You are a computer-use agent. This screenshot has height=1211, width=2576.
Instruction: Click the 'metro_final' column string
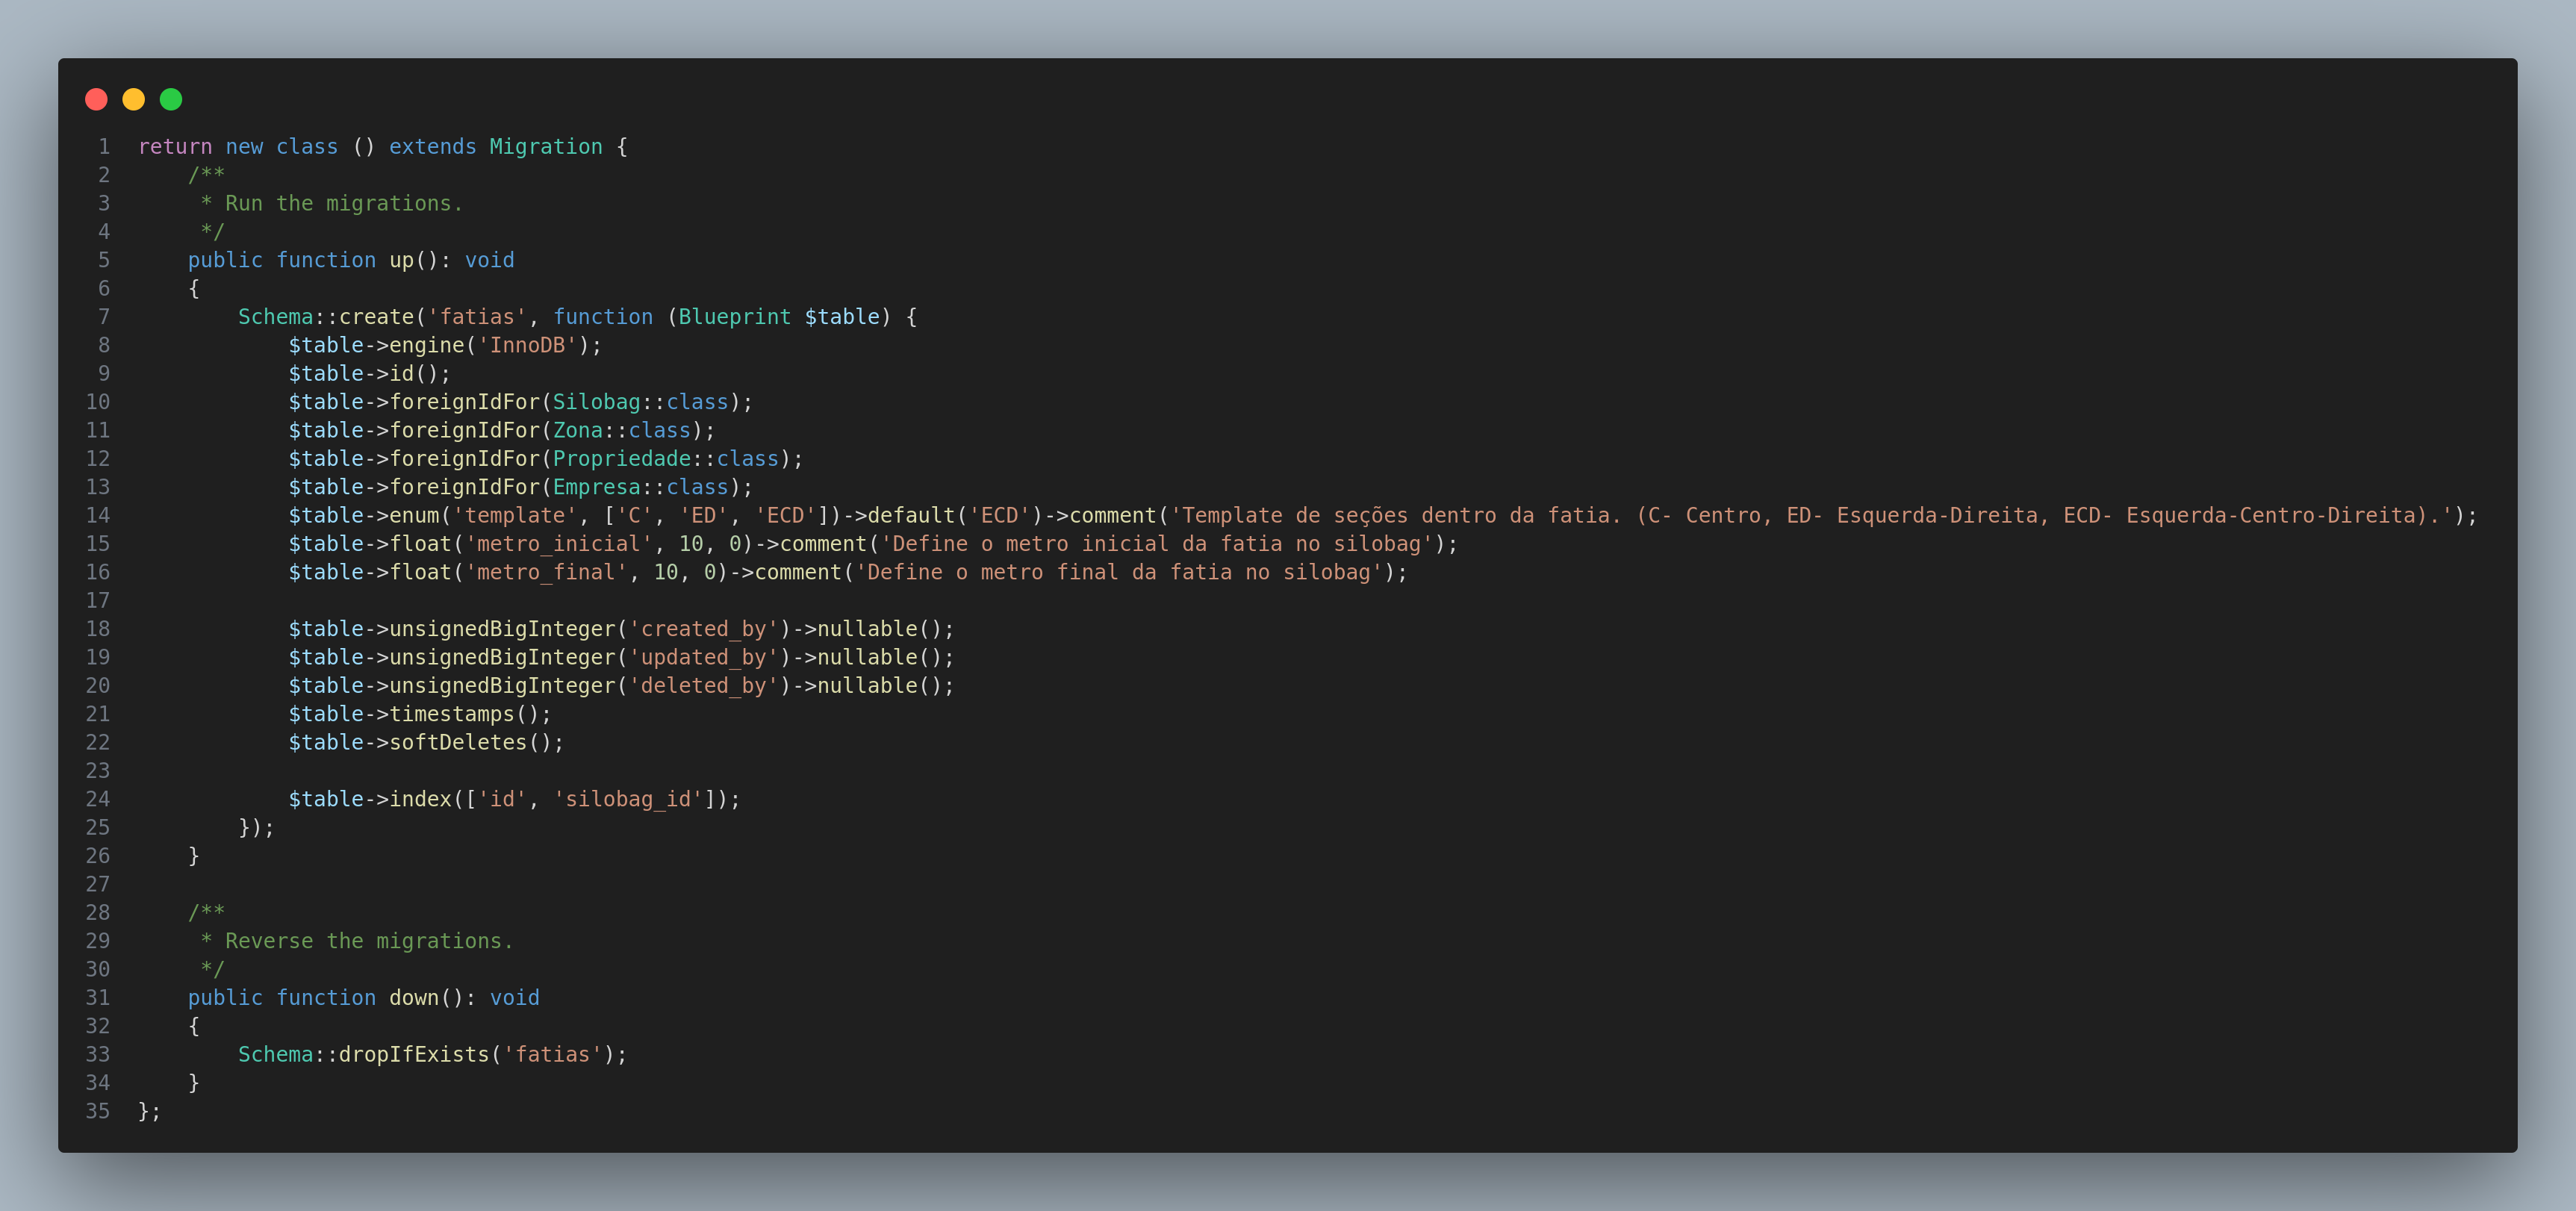546,573
